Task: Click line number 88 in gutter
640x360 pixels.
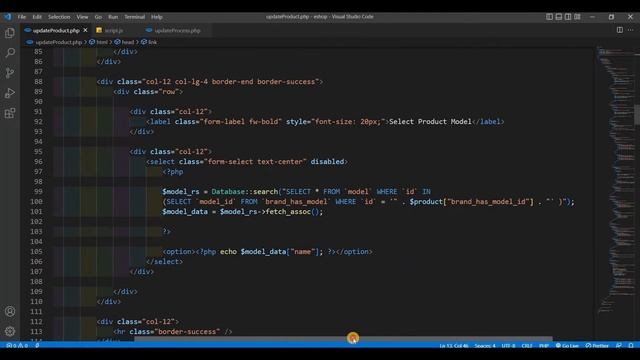Action: [x=38, y=82]
